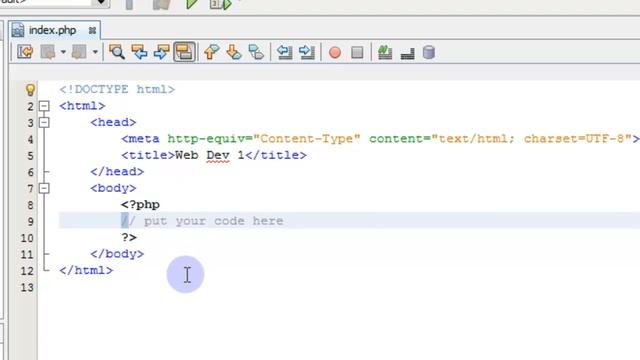The width and height of the screenshot is (640, 360).
Task: Click the ?> closing PHP tag
Action: click(129, 237)
